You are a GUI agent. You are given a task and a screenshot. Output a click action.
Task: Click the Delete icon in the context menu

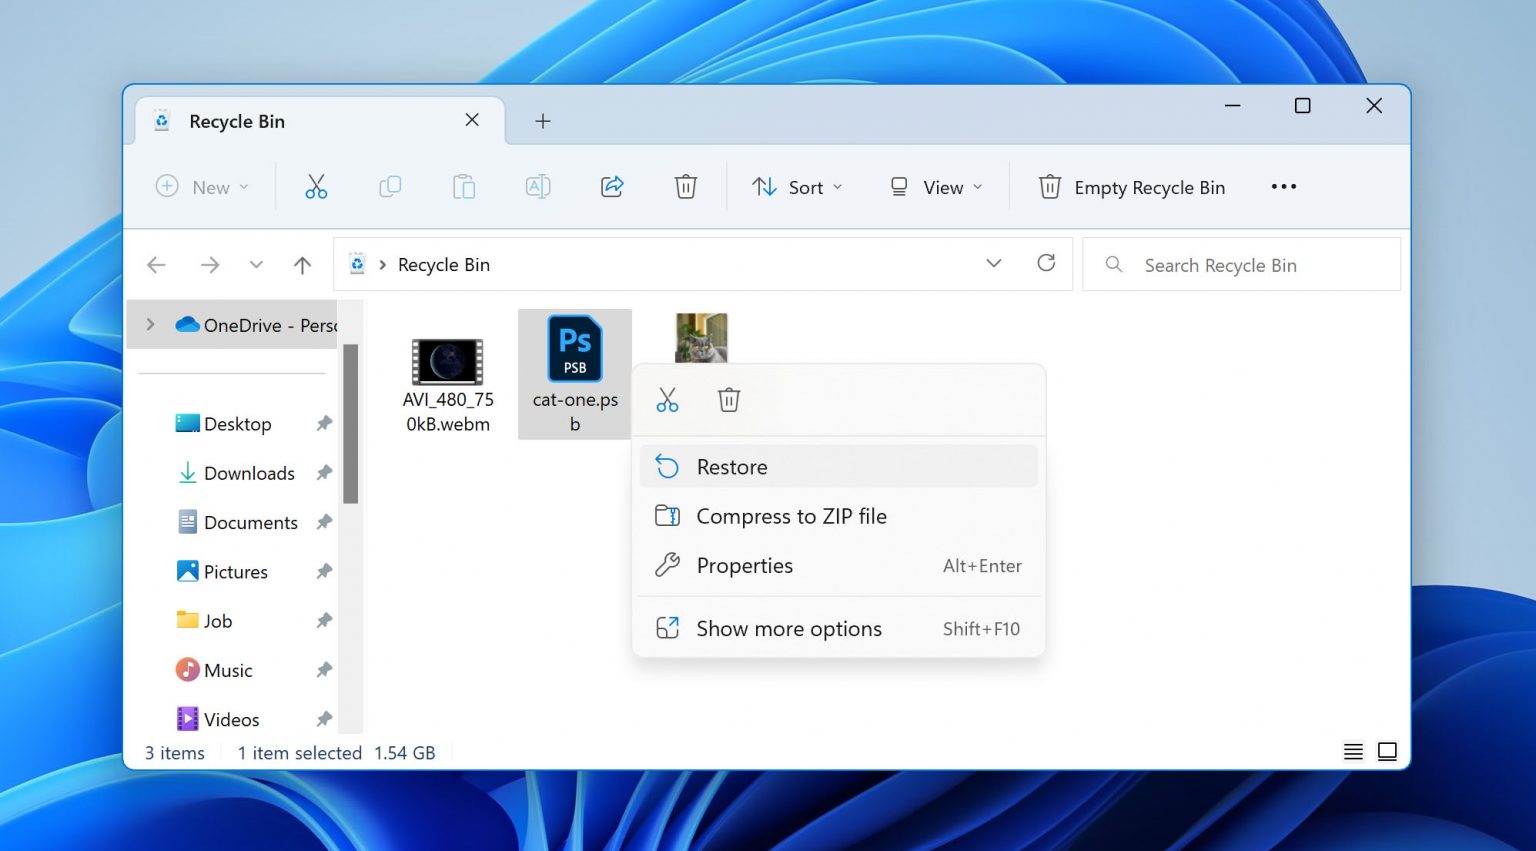(x=728, y=399)
